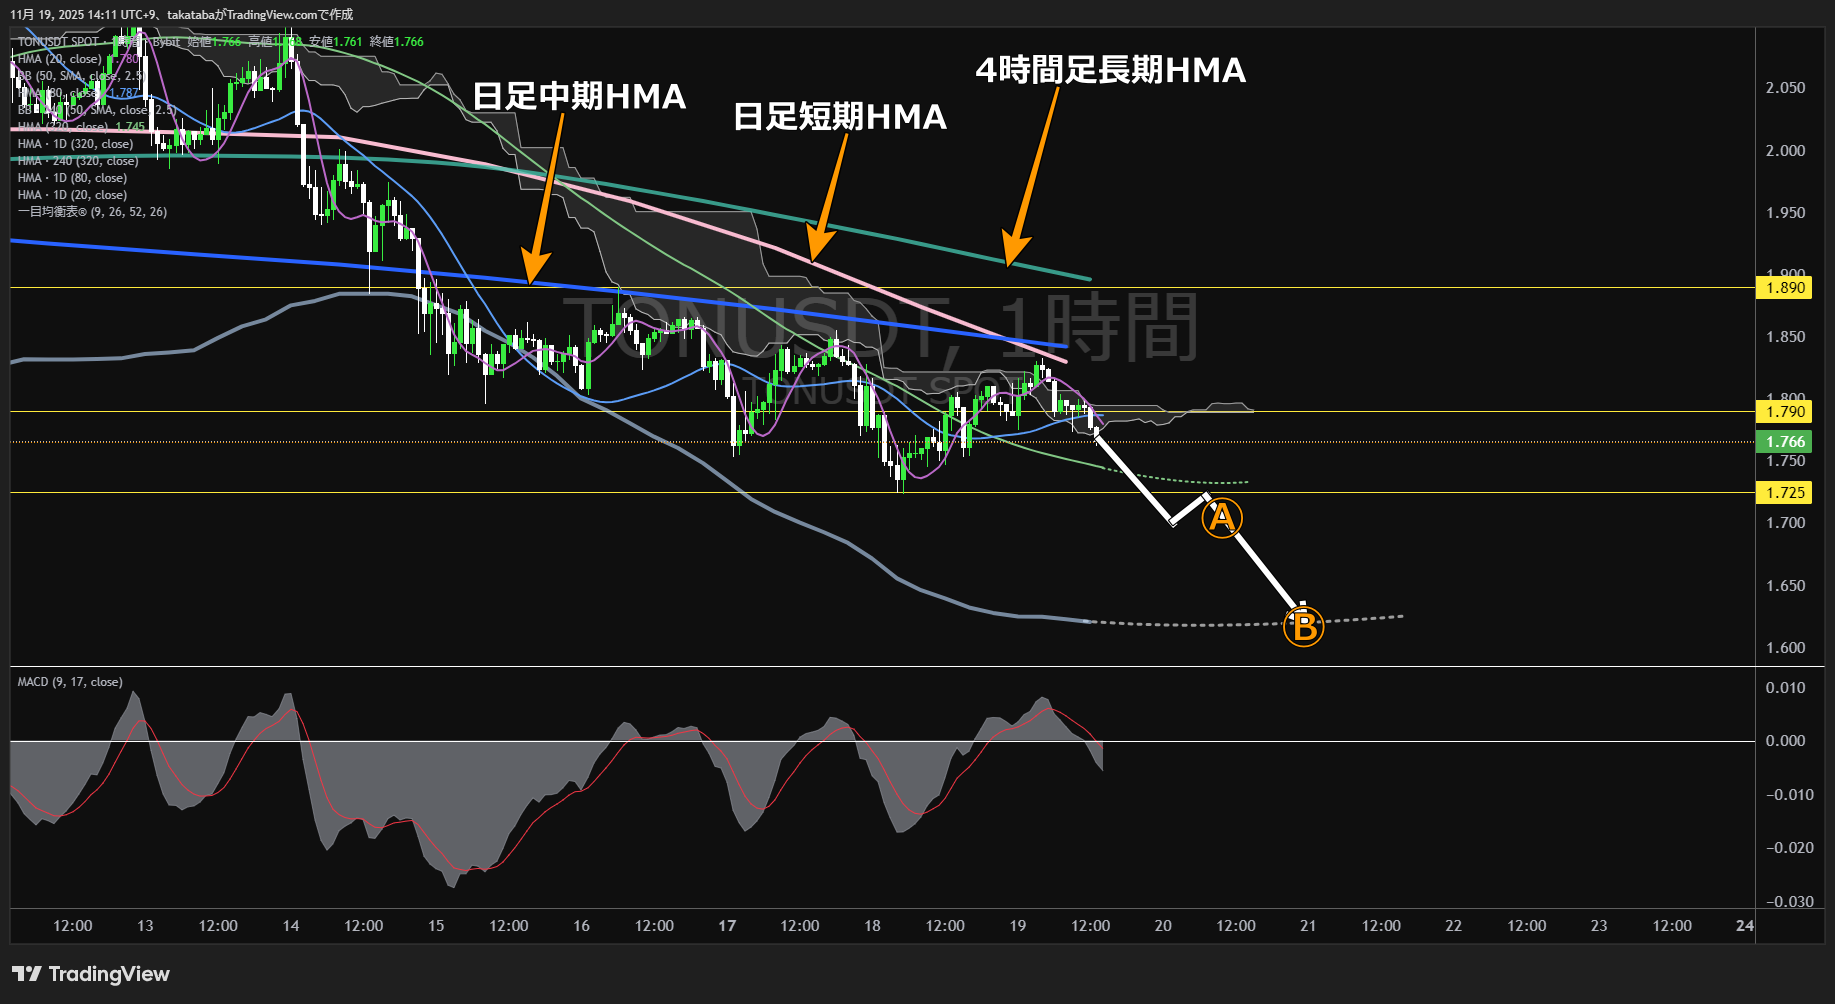Select the HMA · 1D (320, close) legend

[x=75, y=144]
